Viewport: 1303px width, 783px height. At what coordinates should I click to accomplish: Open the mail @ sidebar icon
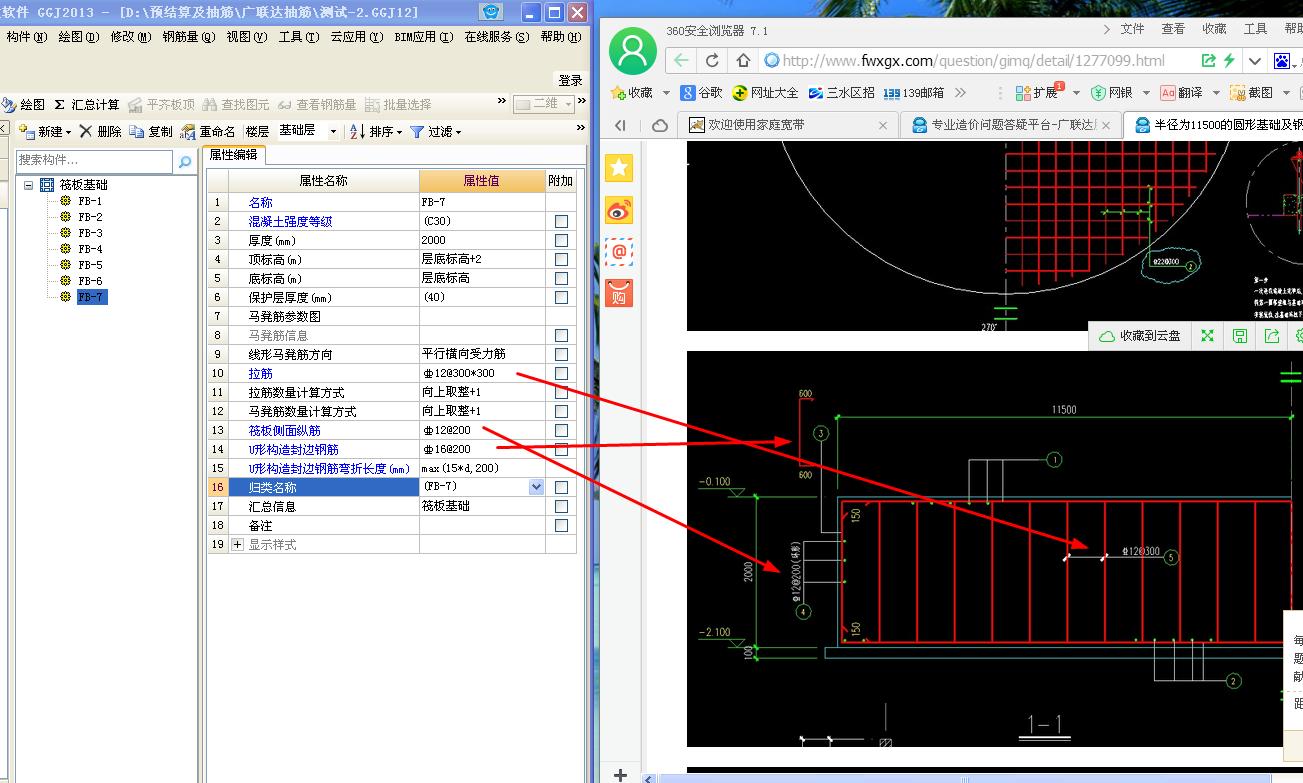tap(619, 252)
